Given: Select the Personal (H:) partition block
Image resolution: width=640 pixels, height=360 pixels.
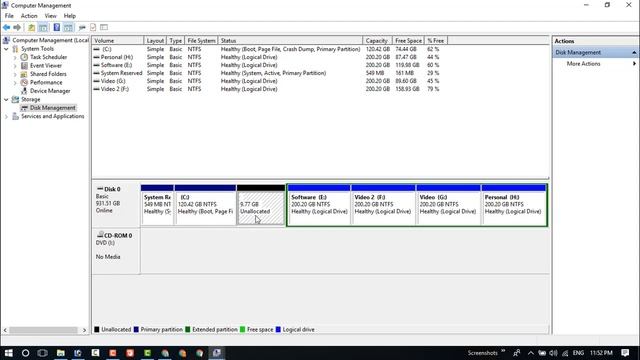Looking at the screenshot, I should [x=513, y=205].
